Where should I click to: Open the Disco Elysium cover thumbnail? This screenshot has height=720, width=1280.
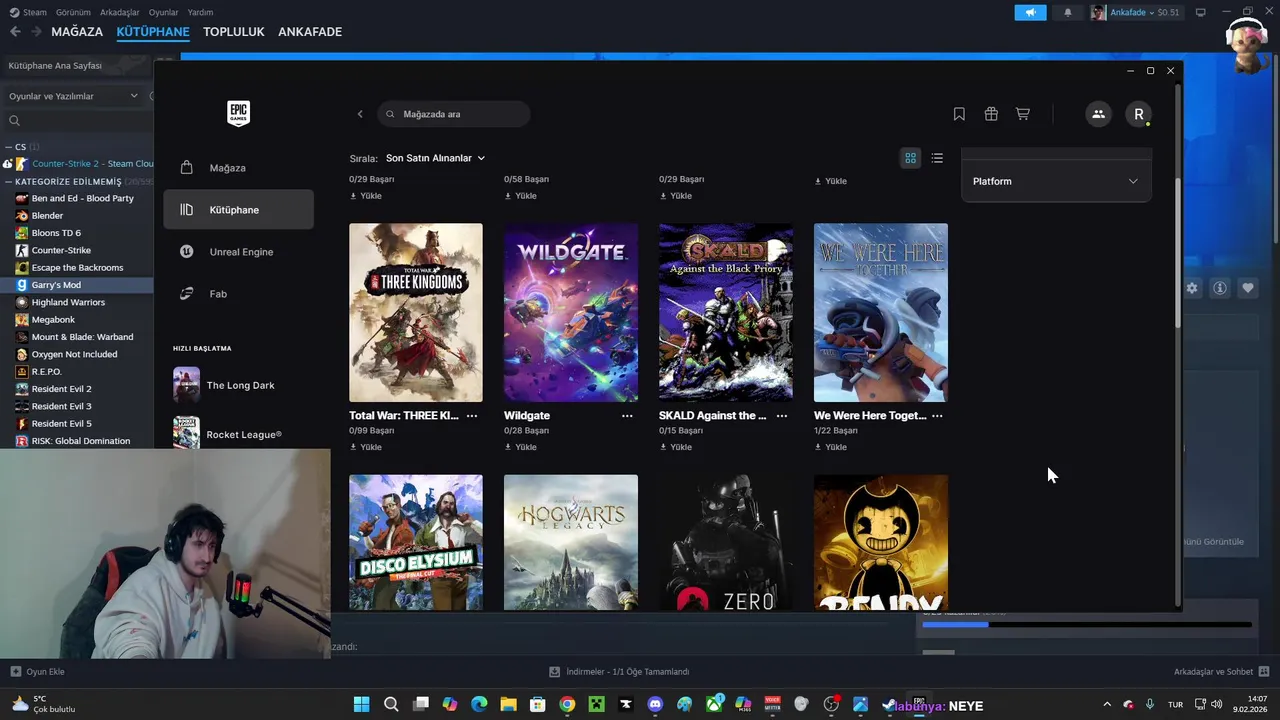[416, 542]
